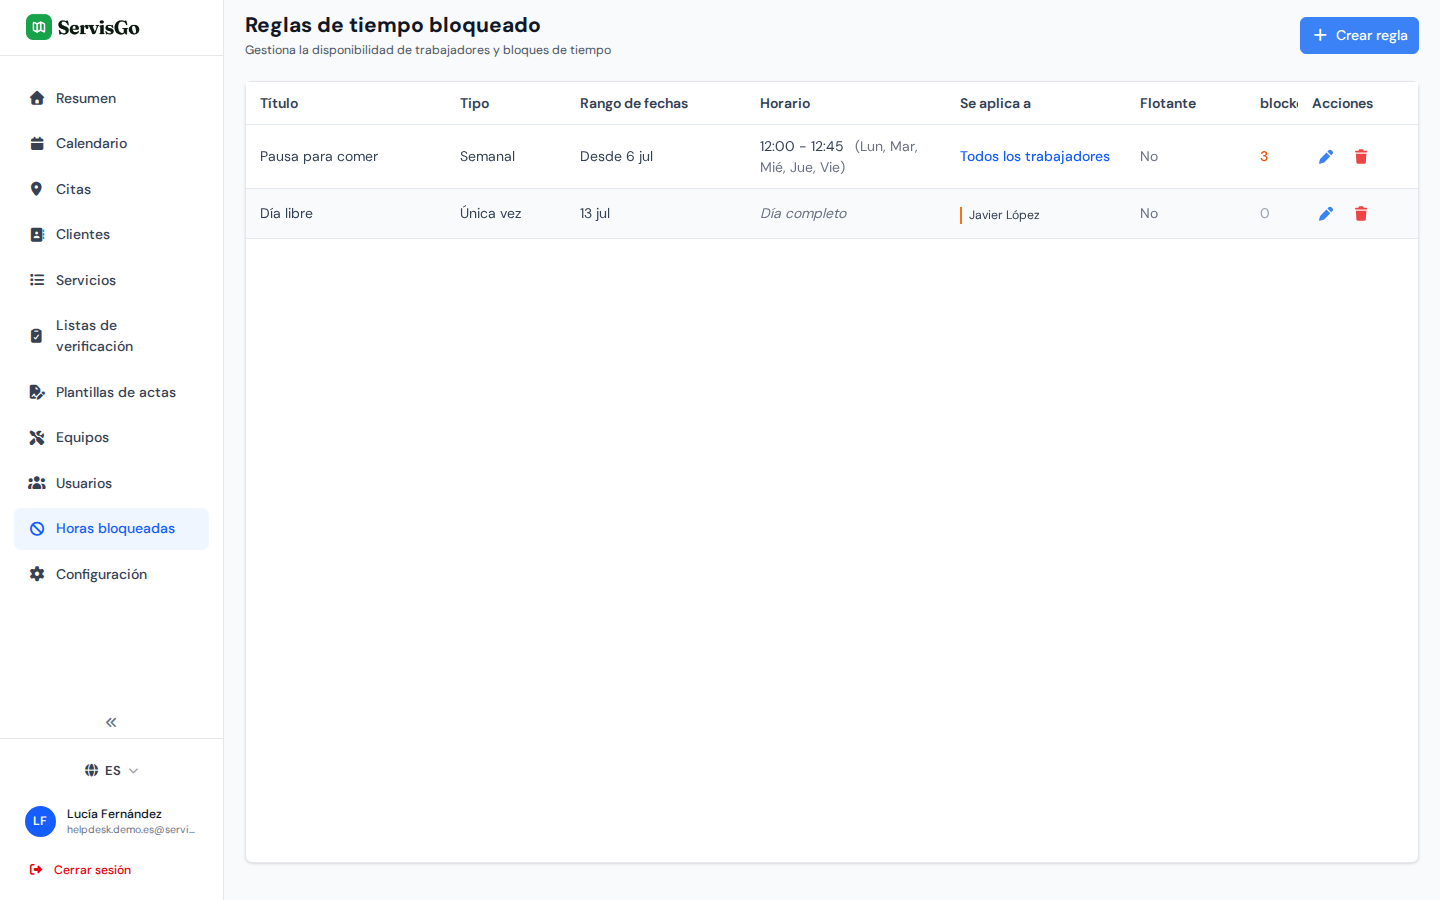Click the Reglas de tiempo bloqueado heading
1440x900 pixels.
[393, 25]
